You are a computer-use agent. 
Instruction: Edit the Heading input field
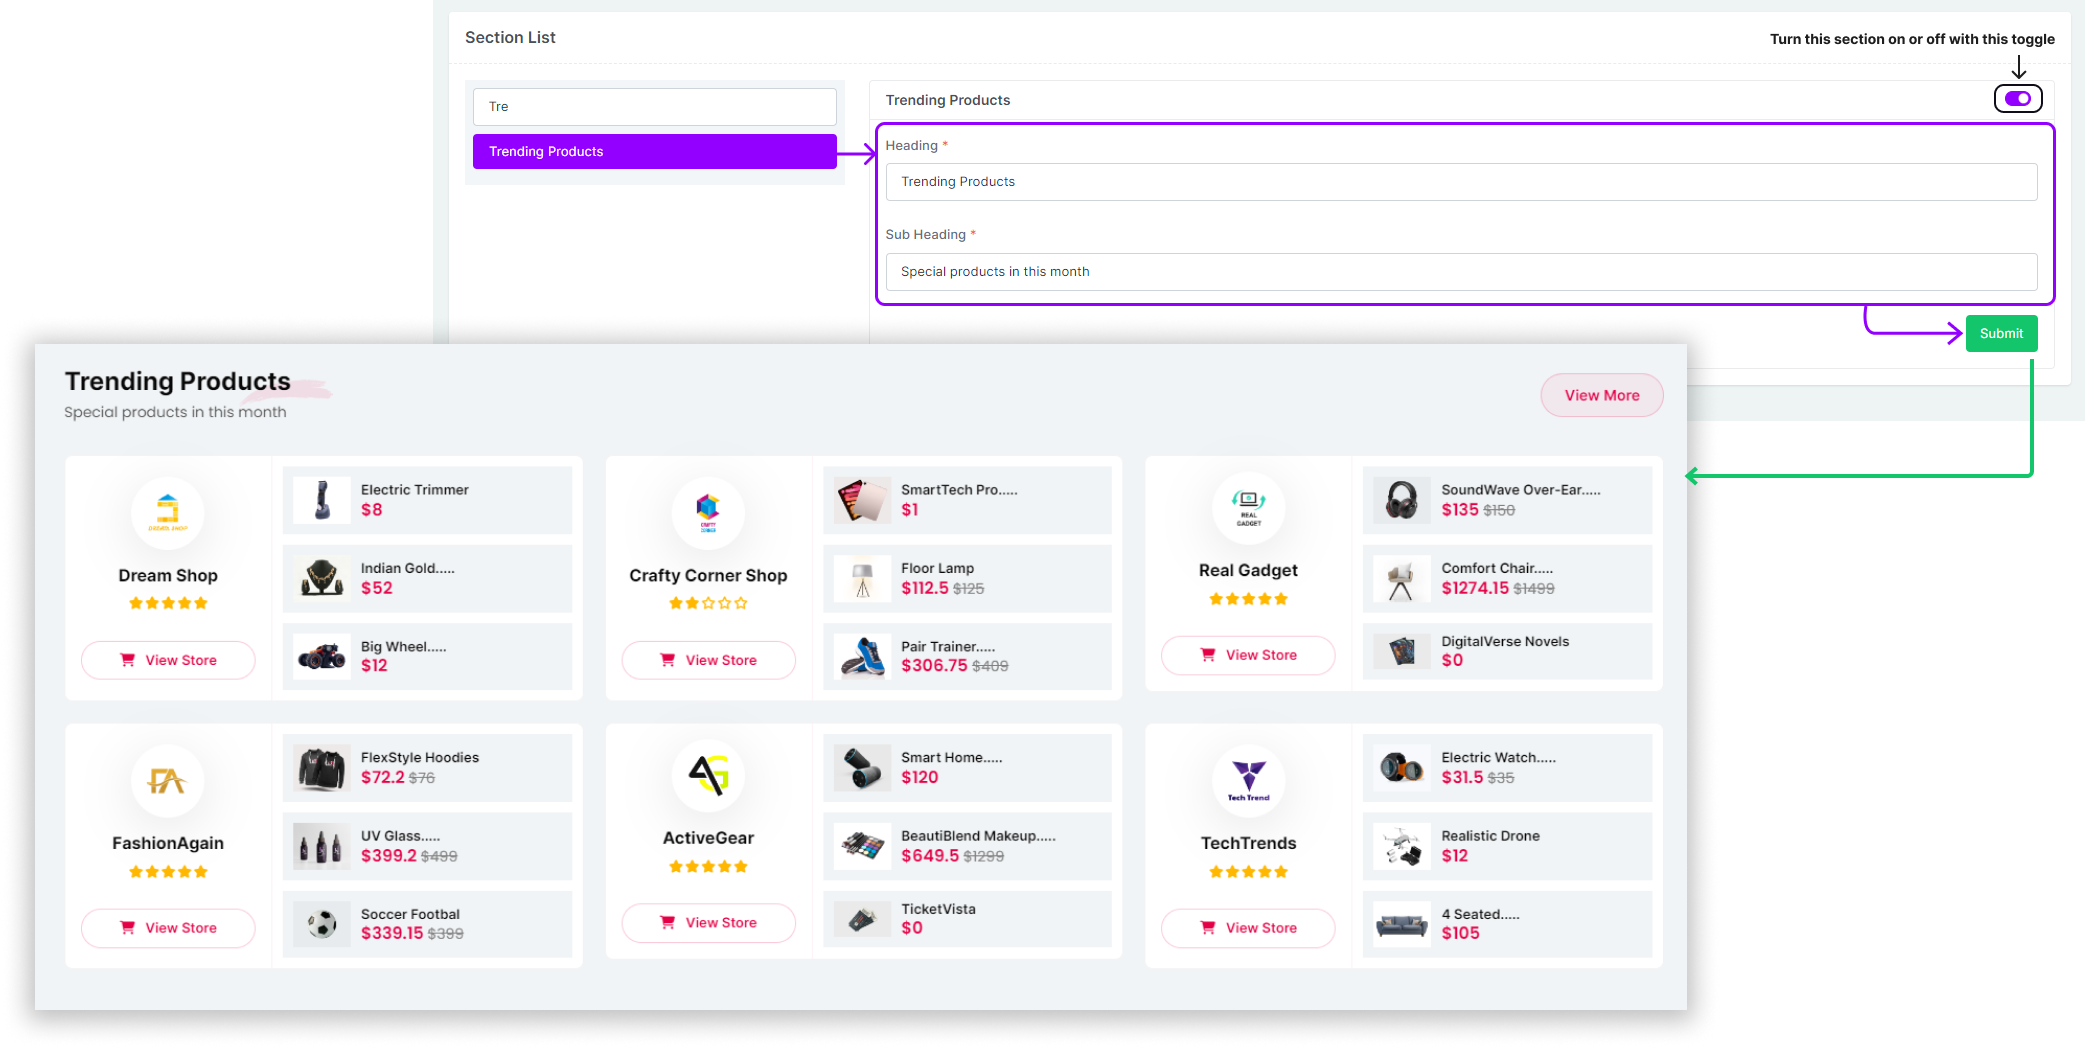[x=1460, y=182]
